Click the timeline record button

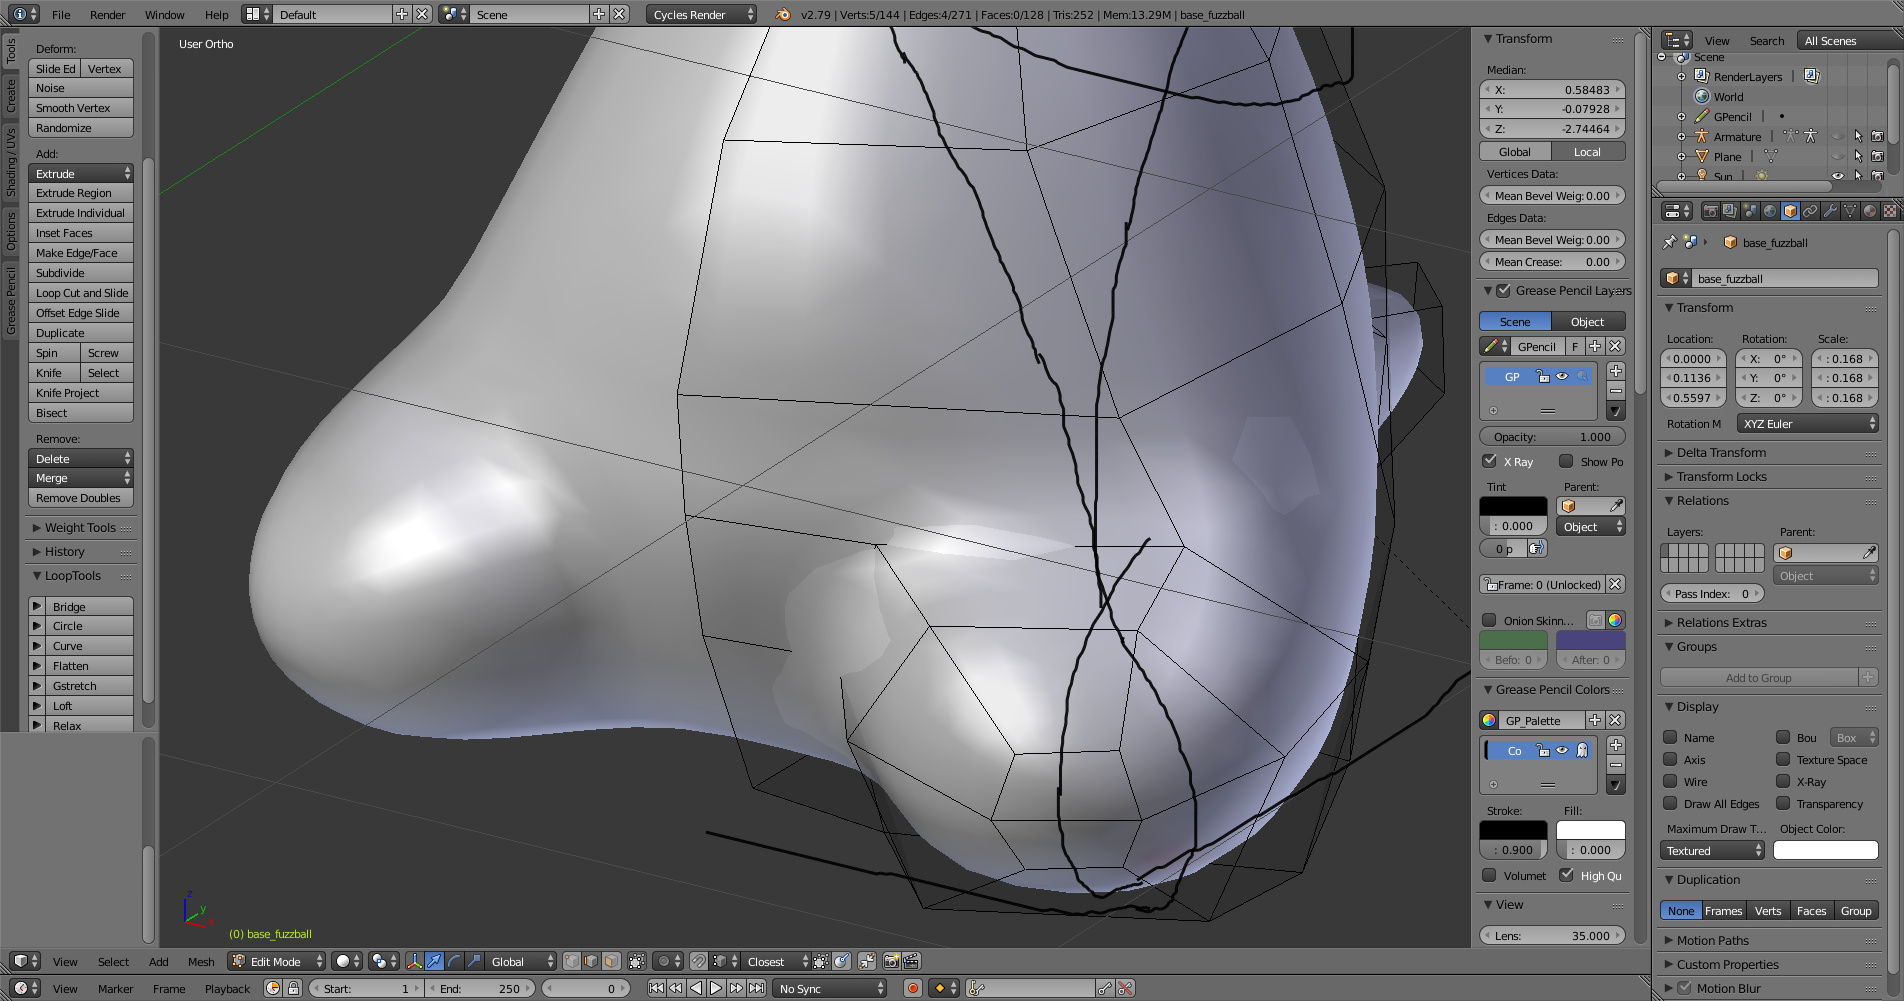912,988
